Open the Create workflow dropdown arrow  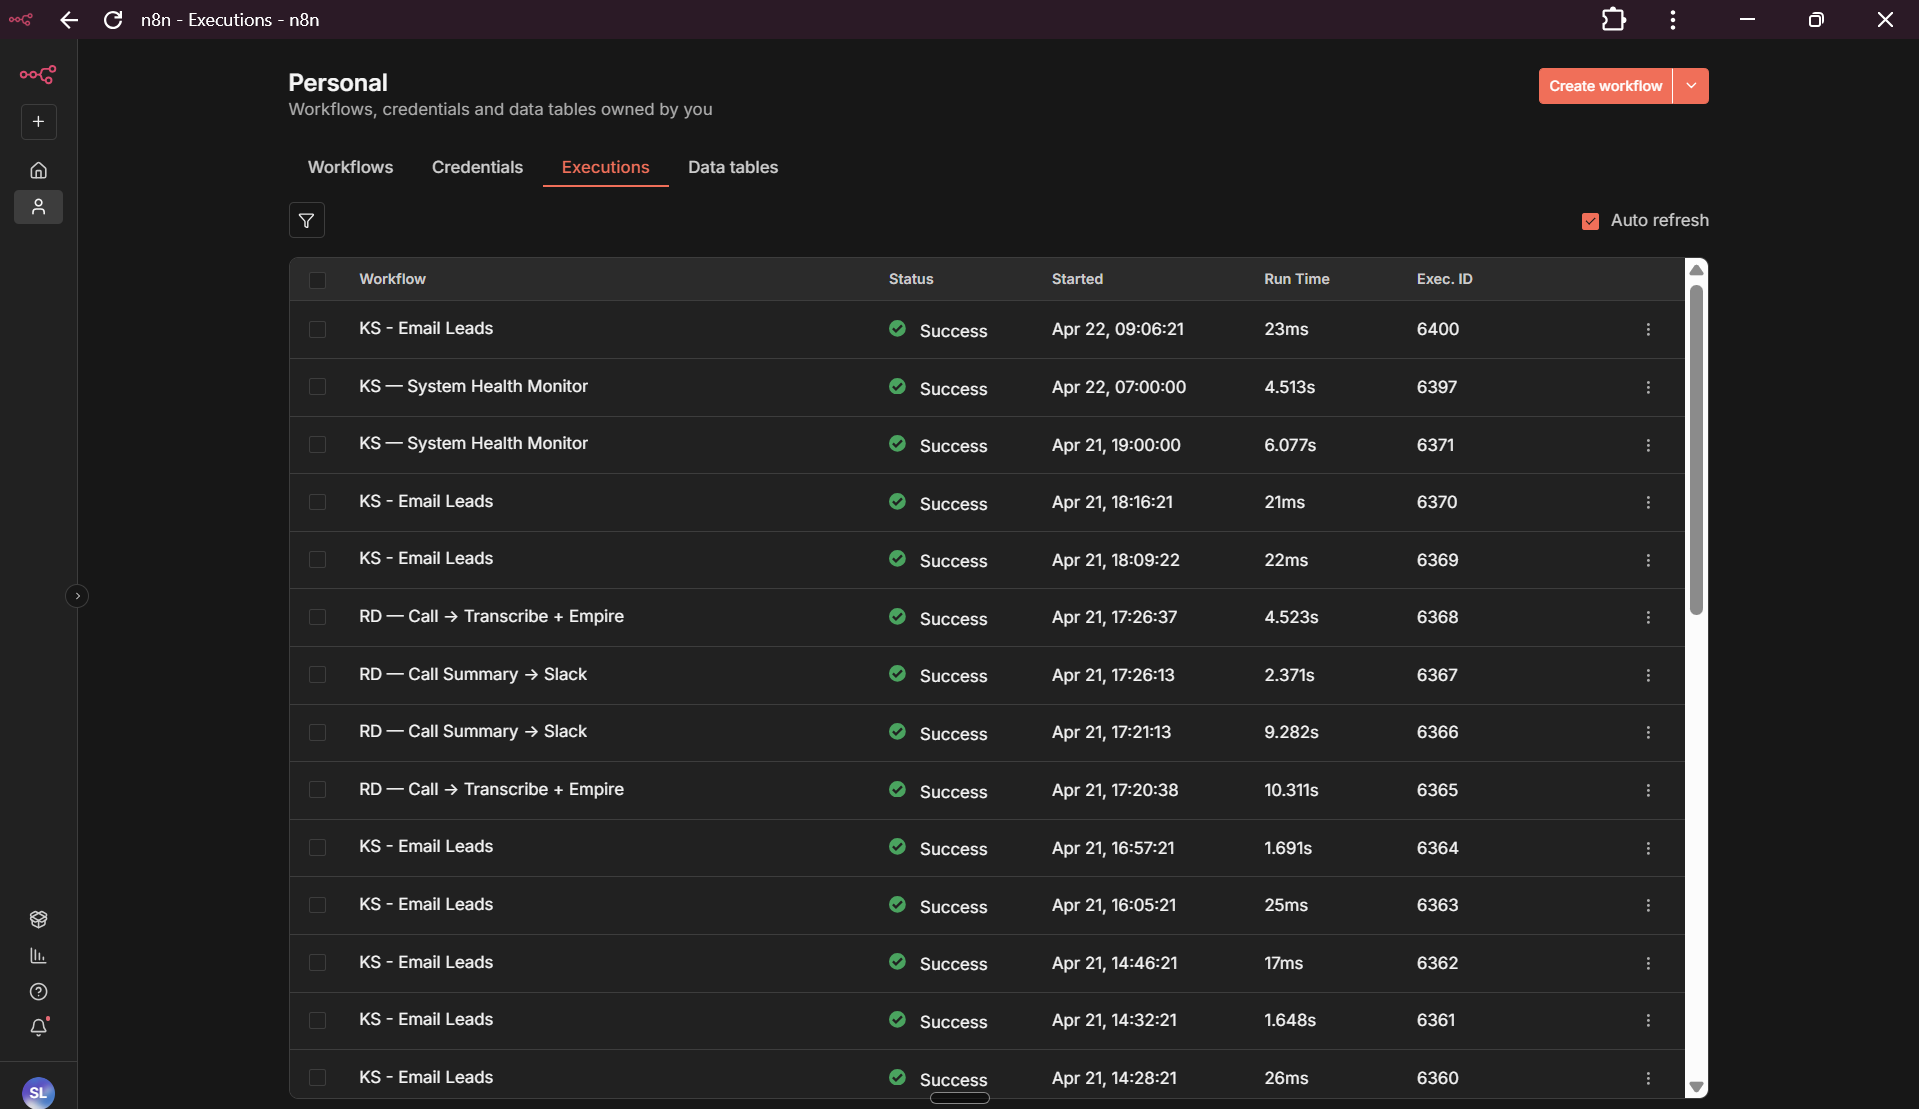pos(1691,86)
